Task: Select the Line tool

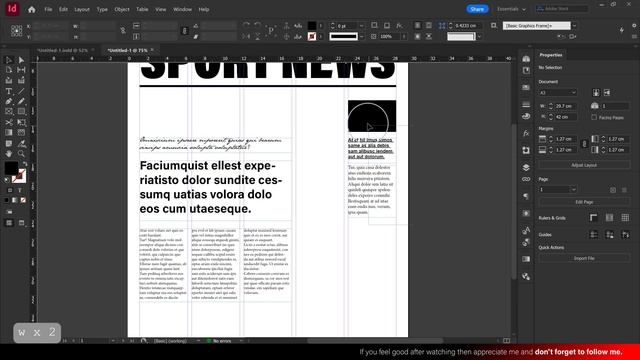Action: [21, 91]
